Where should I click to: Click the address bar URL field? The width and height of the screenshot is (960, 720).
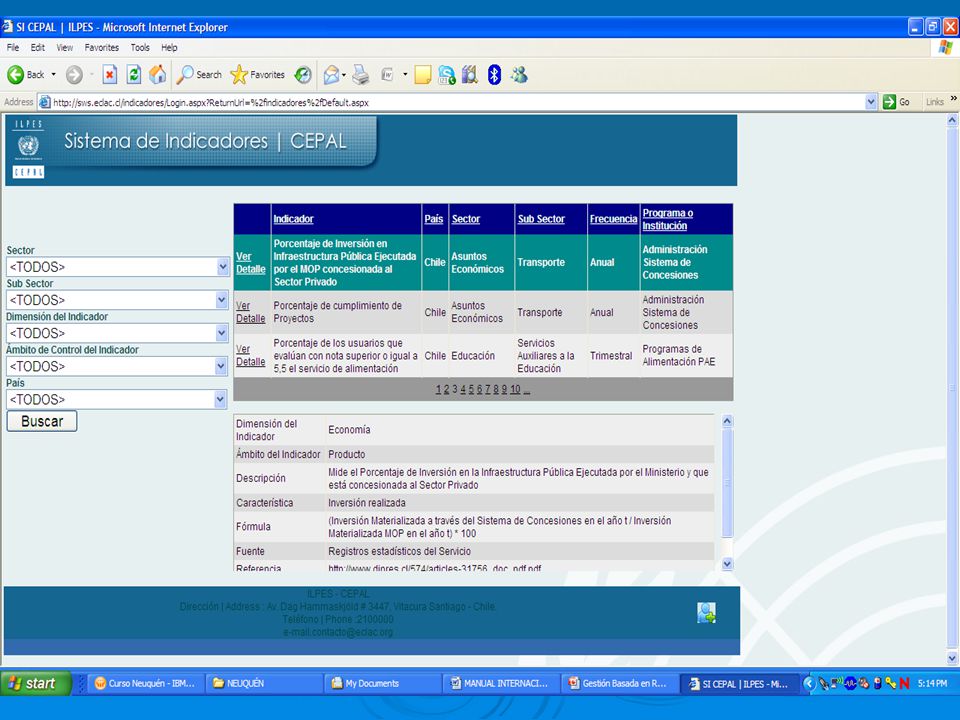coord(453,102)
